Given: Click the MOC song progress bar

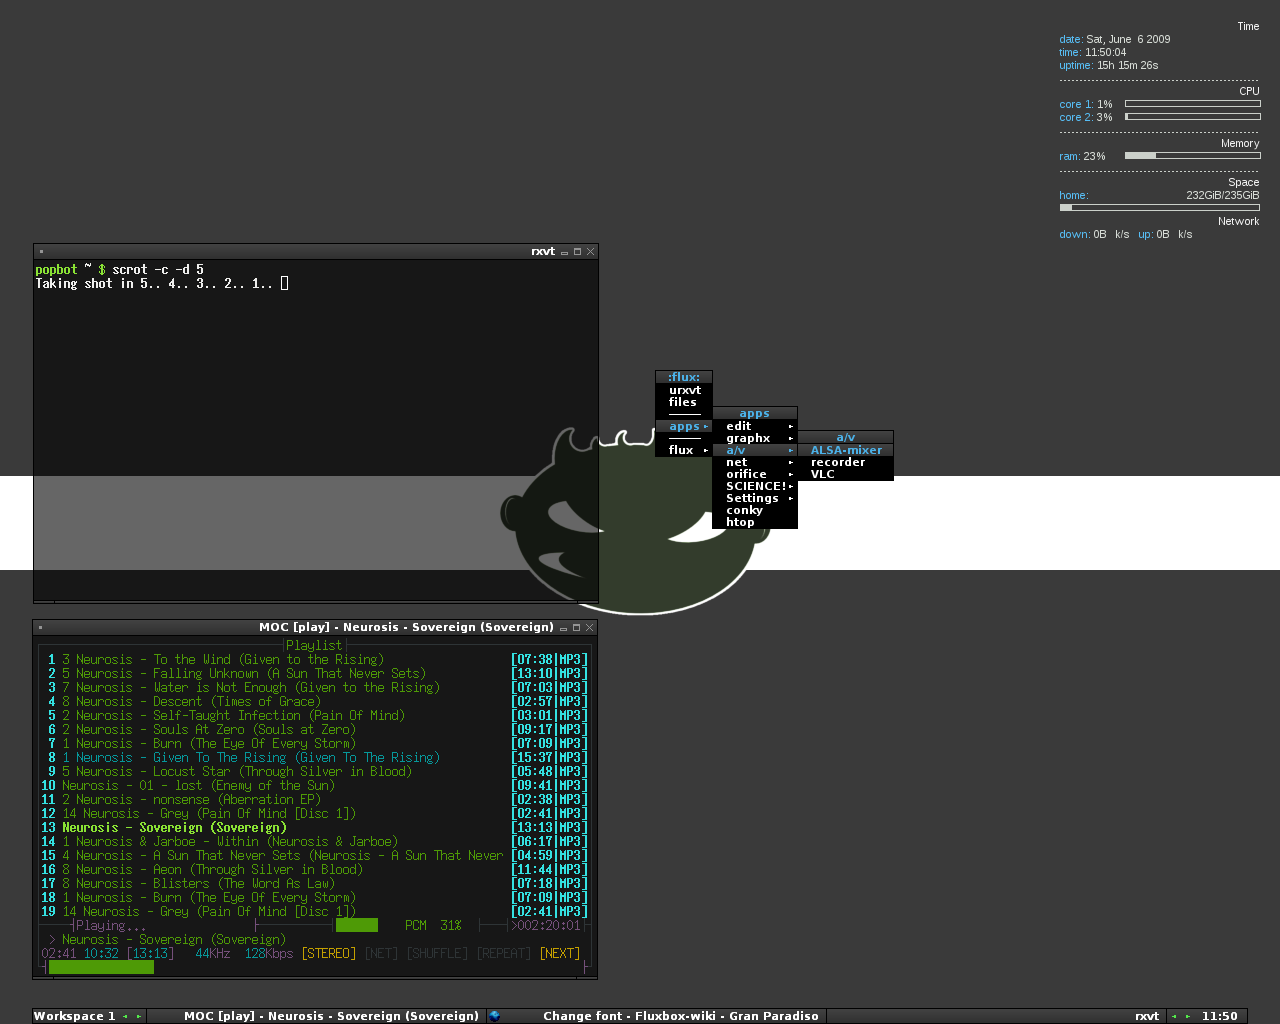Looking at the screenshot, I should click(x=315, y=967).
